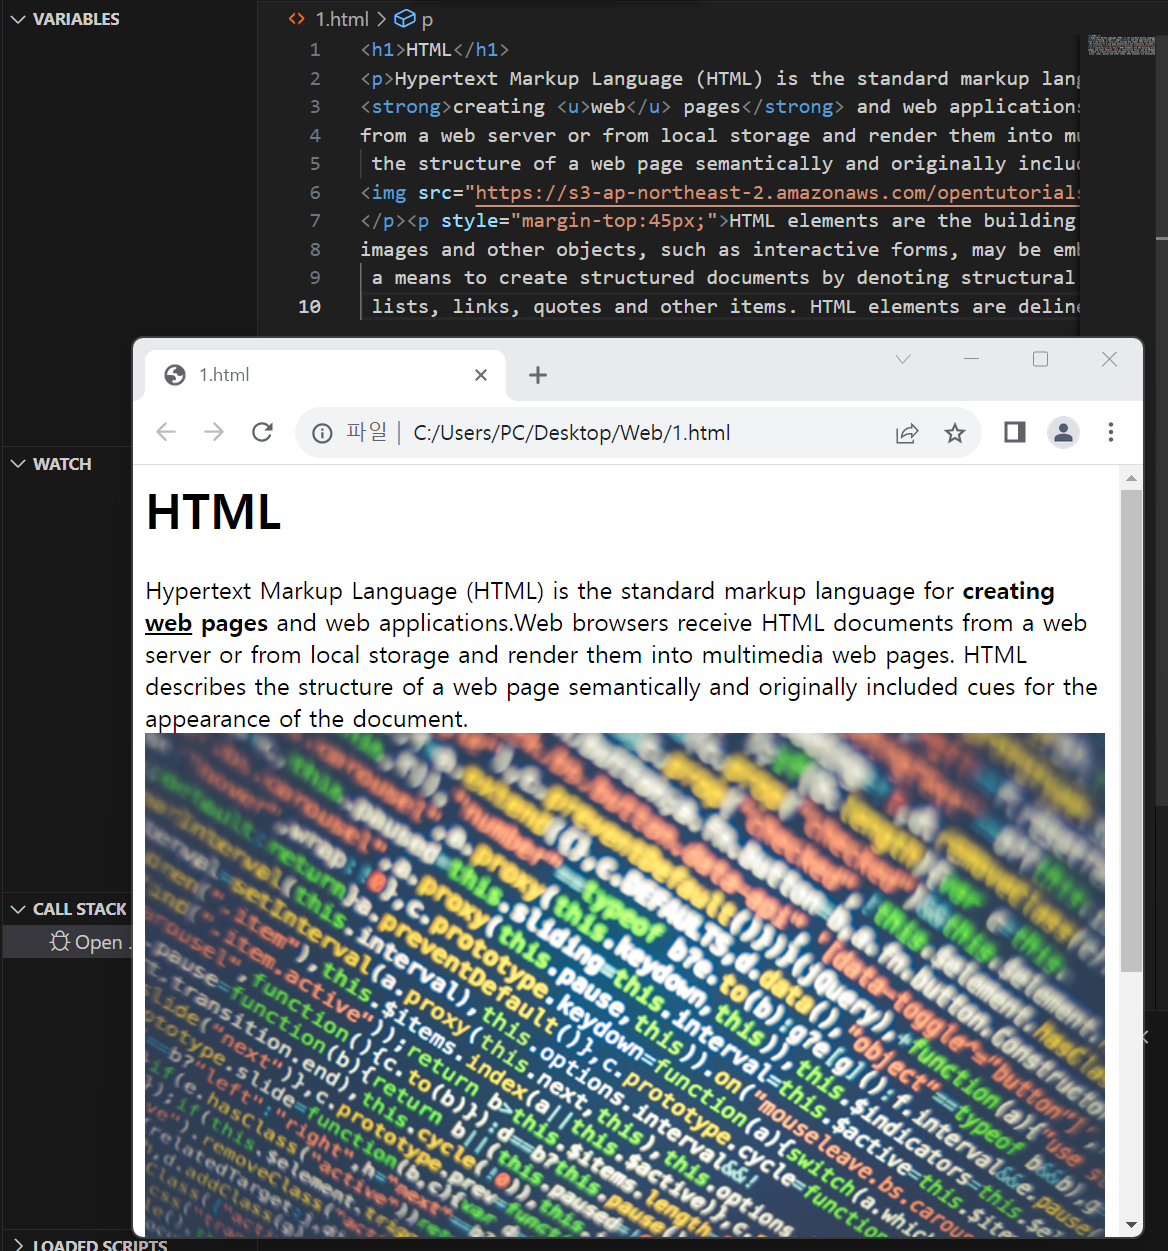Reload the 1.html page

coord(262,432)
